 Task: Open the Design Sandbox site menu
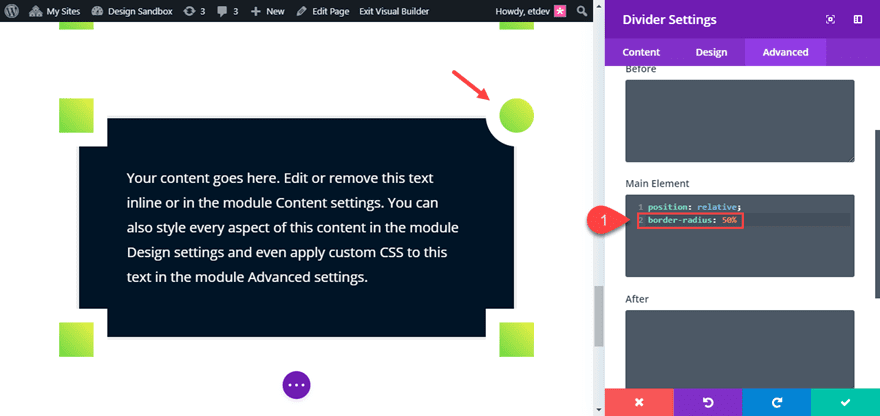click(131, 11)
